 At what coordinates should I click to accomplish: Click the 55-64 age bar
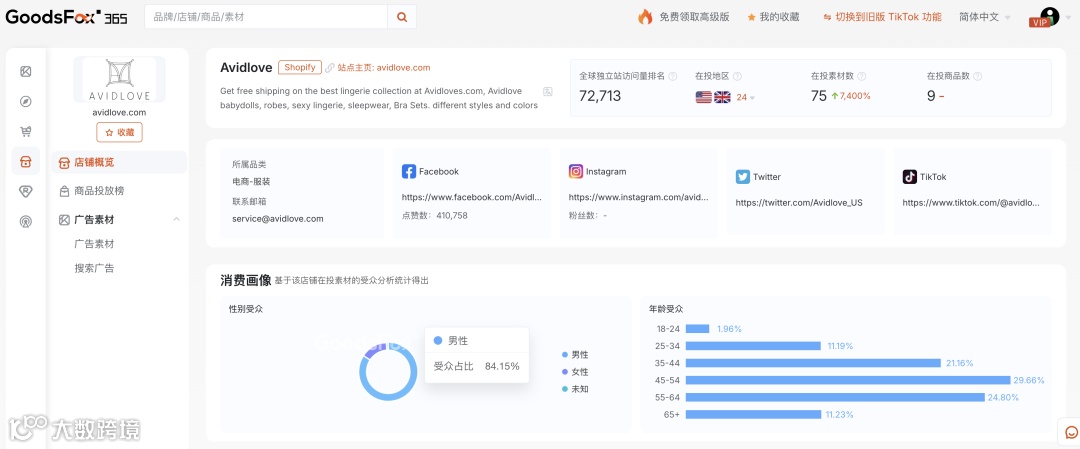tap(835, 397)
